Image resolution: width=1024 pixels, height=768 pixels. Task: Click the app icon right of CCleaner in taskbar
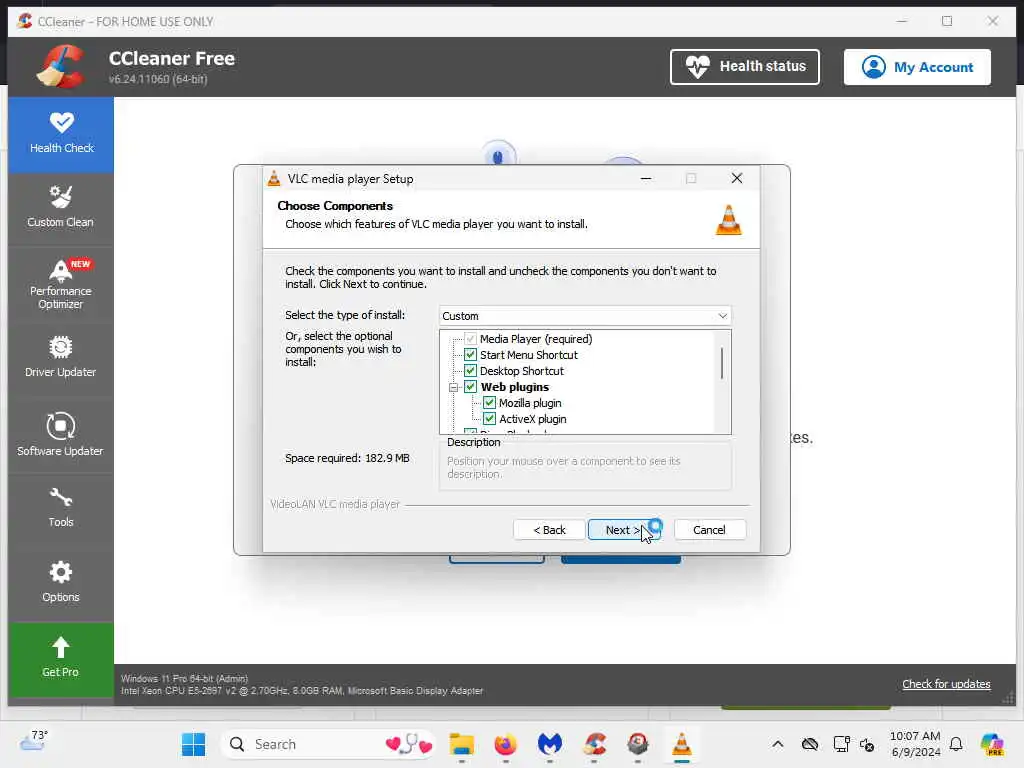pos(637,744)
